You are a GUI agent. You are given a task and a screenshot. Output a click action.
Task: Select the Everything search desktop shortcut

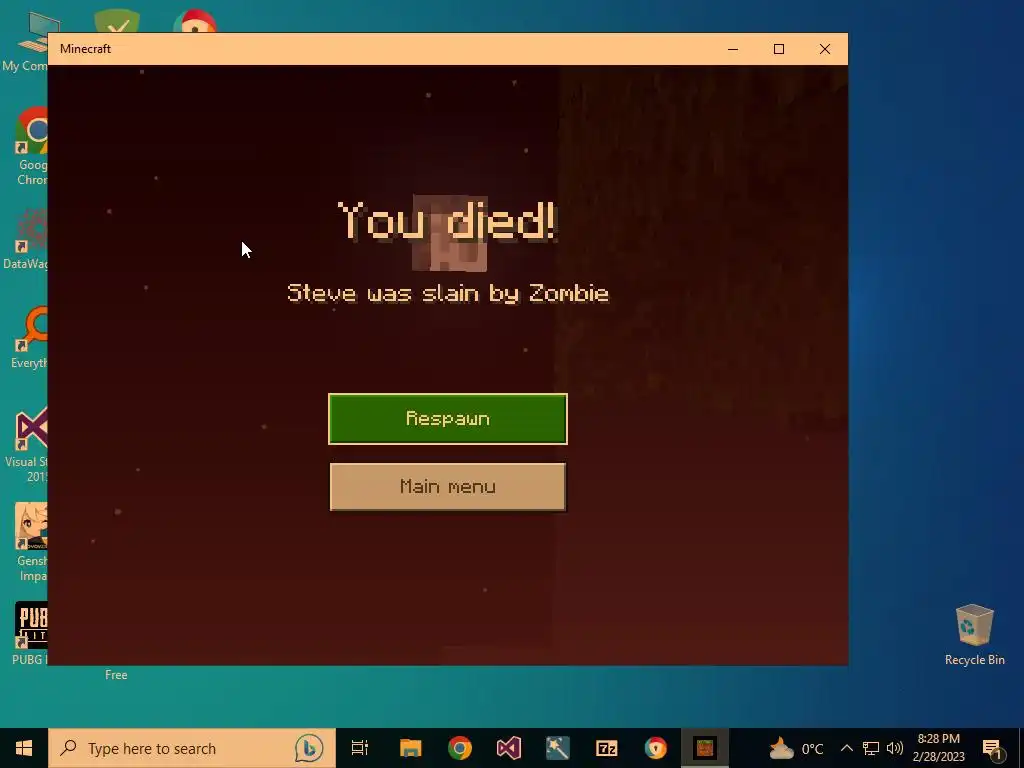click(x=29, y=337)
